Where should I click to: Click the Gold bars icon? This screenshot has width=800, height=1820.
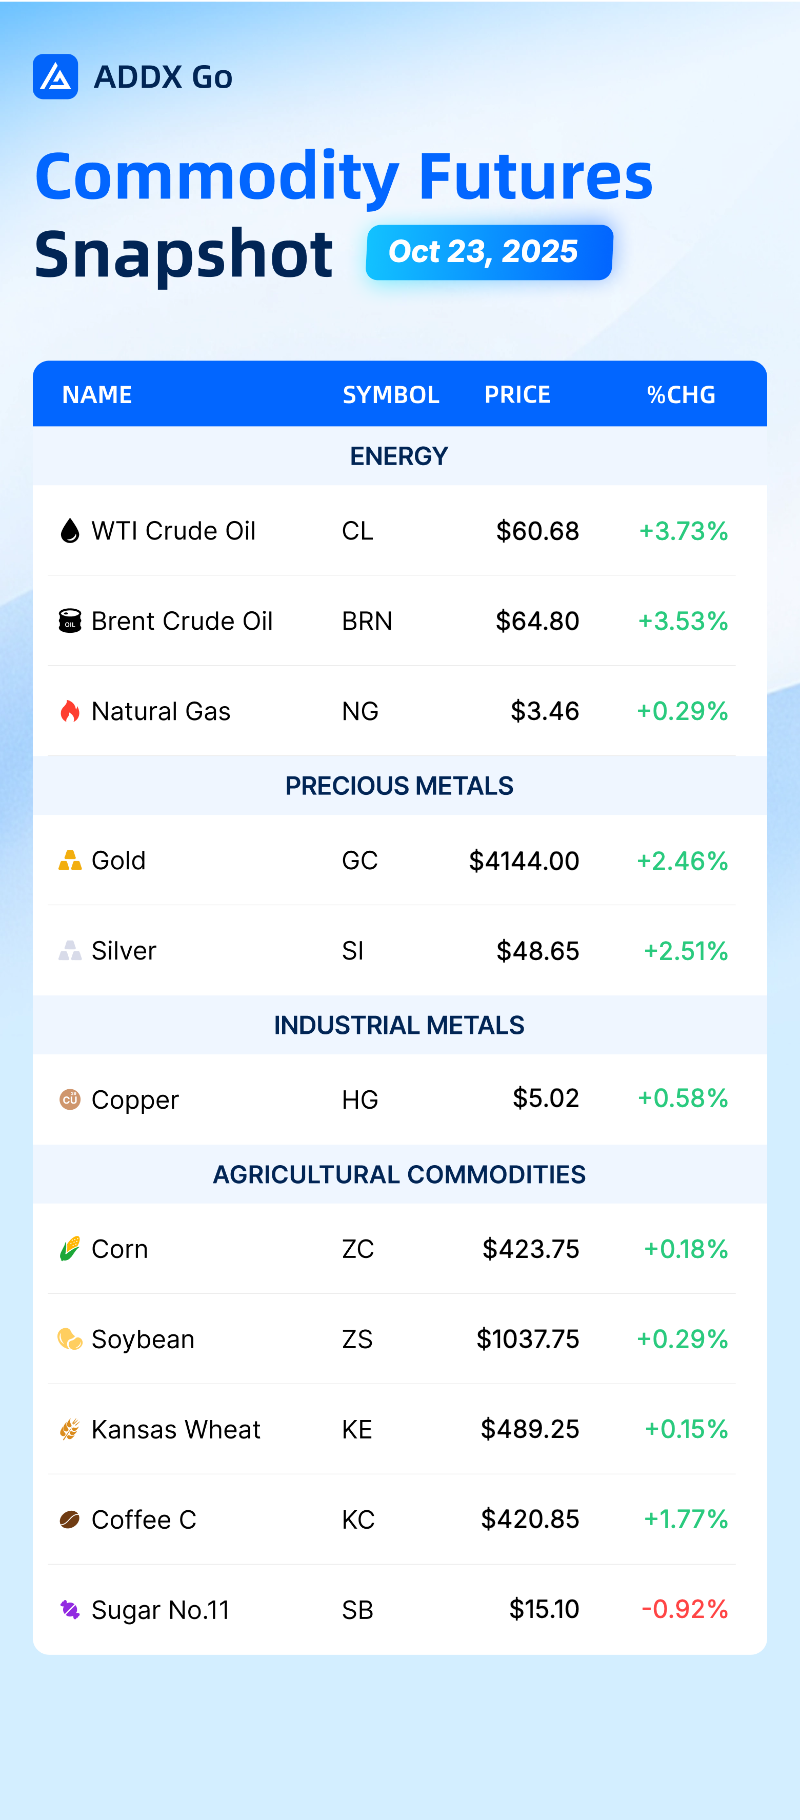click(70, 861)
